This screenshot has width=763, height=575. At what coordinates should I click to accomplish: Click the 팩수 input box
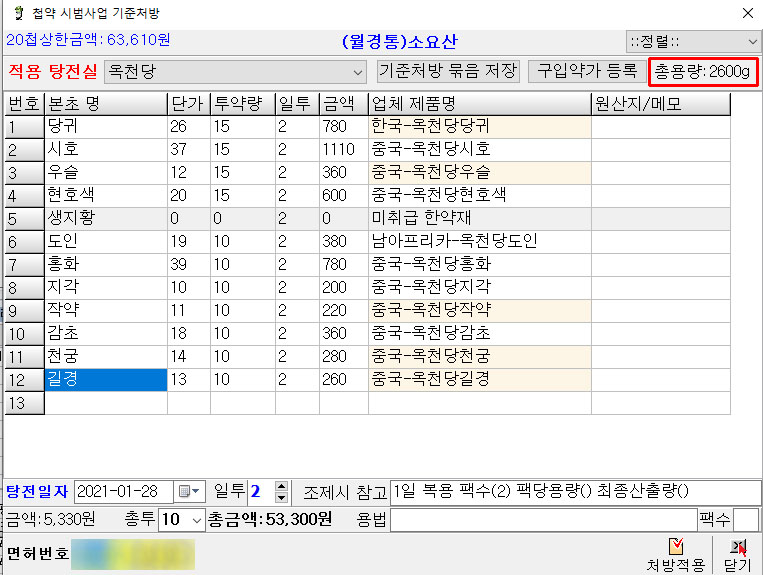pyautogui.click(x=746, y=519)
